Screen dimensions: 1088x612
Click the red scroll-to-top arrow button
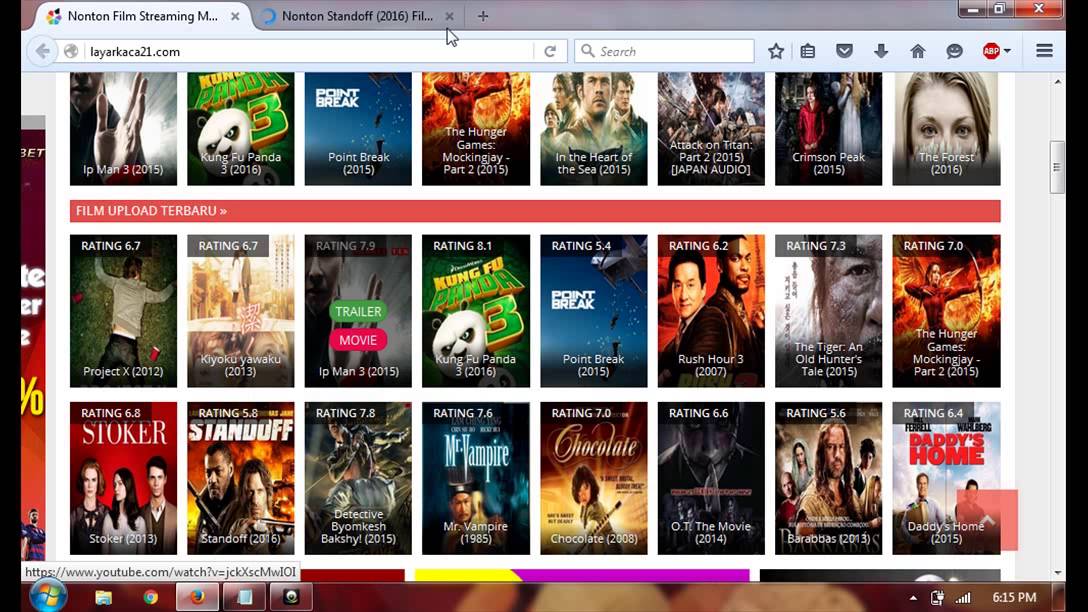pos(987,520)
